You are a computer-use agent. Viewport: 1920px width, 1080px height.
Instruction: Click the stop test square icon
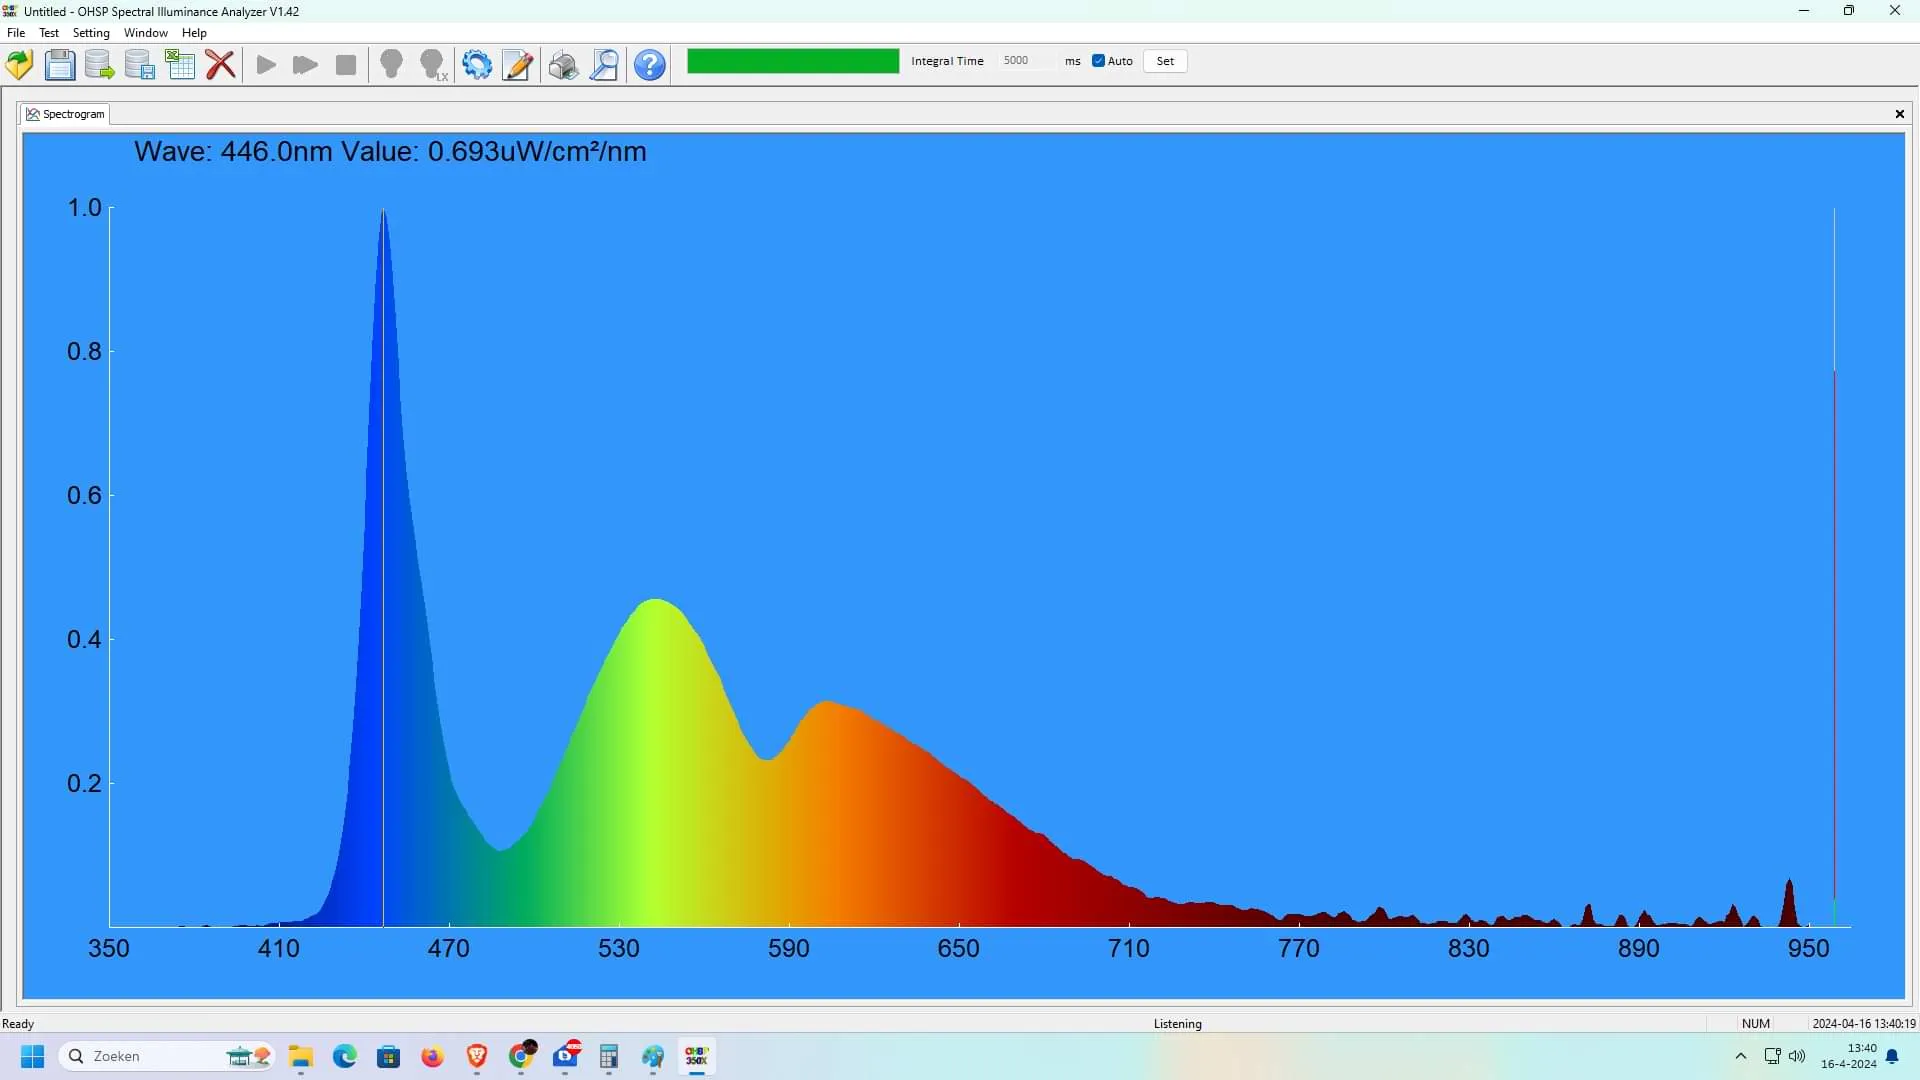coord(346,65)
